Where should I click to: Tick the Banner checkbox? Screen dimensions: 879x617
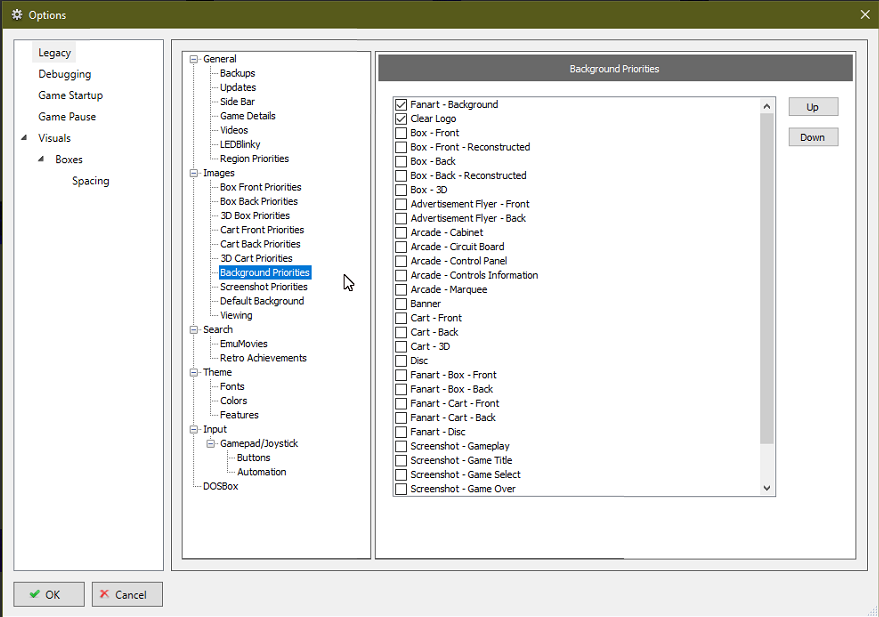coord(401,304)
